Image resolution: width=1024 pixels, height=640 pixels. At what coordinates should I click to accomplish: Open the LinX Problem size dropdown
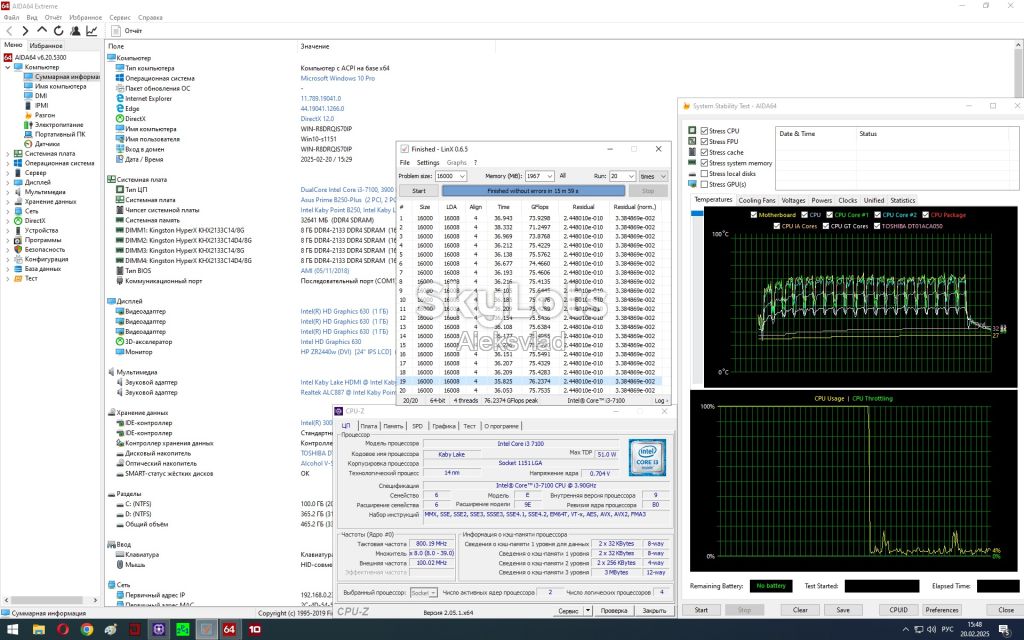(x=462, y=176)
